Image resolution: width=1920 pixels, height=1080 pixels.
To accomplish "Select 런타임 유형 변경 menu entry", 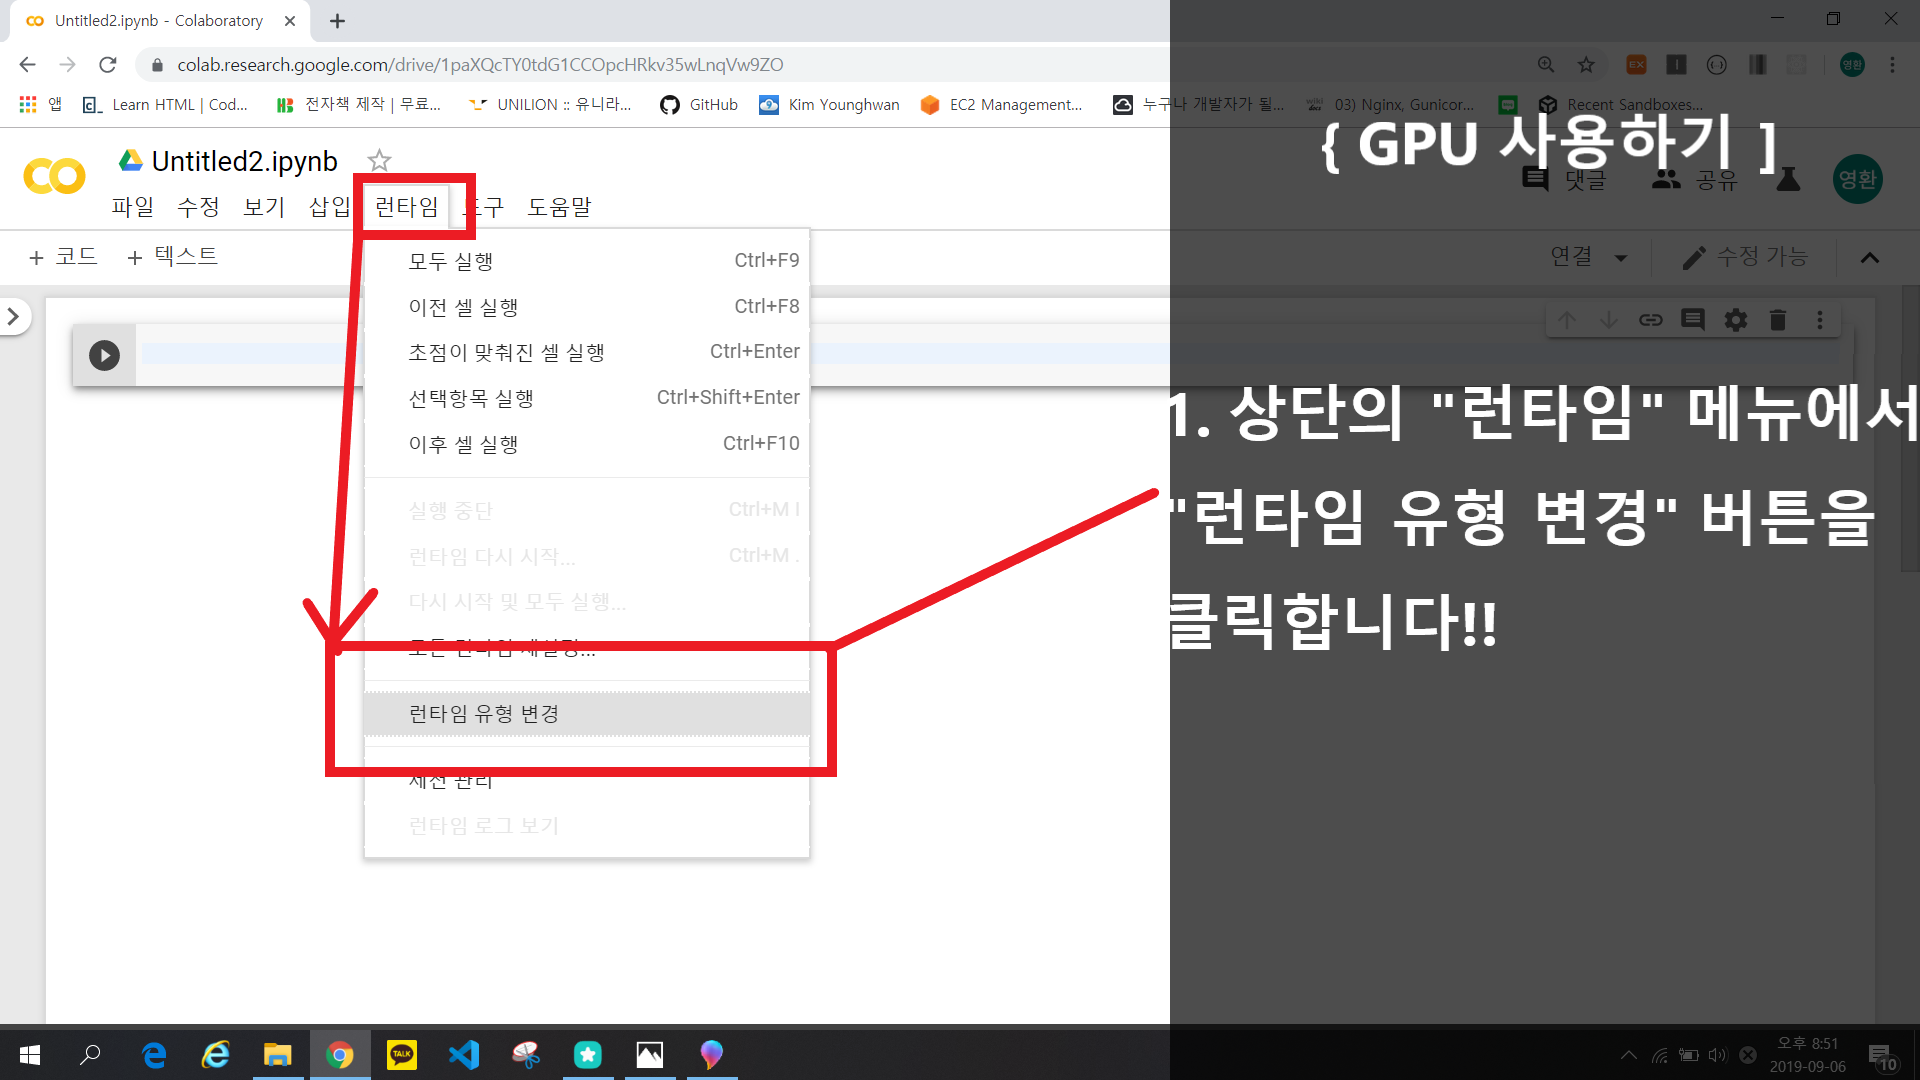I will click(x=484, y=714).
